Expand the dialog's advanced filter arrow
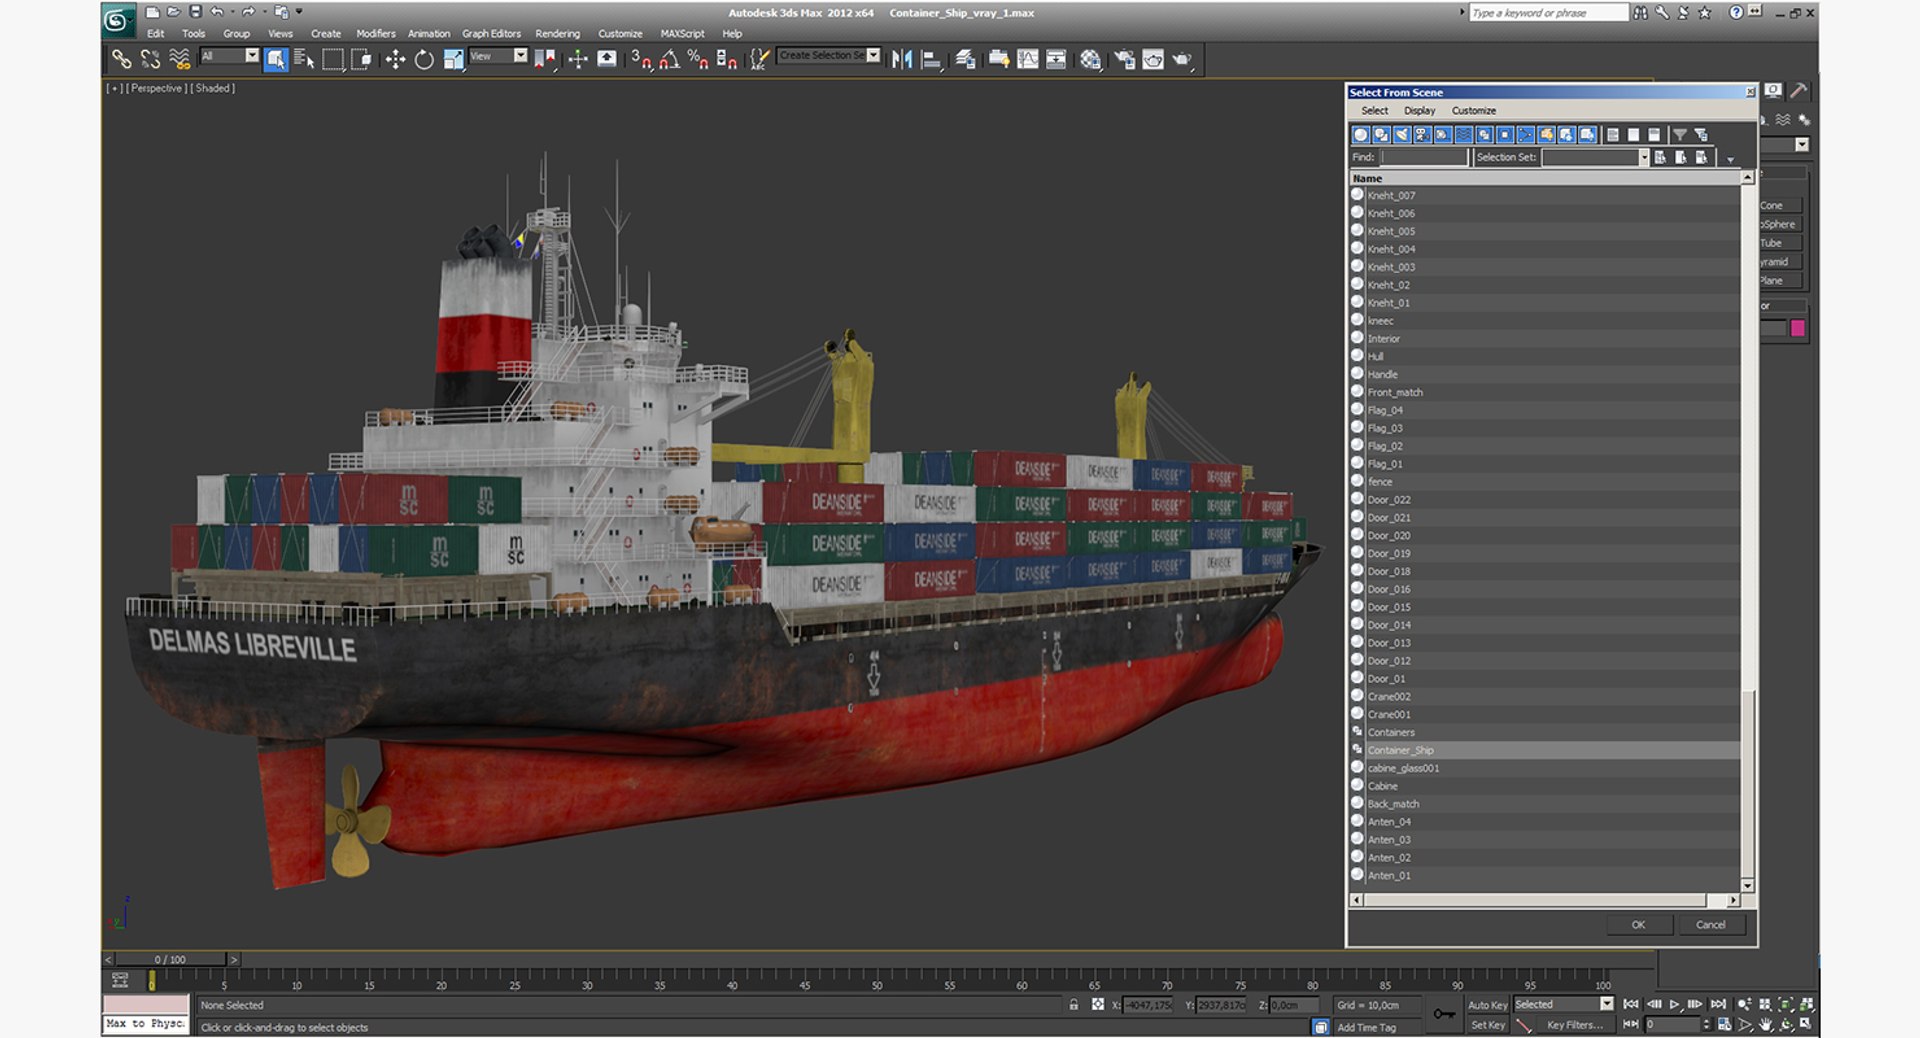Screen dimensions: 1920x1038 coord(1730,159)
